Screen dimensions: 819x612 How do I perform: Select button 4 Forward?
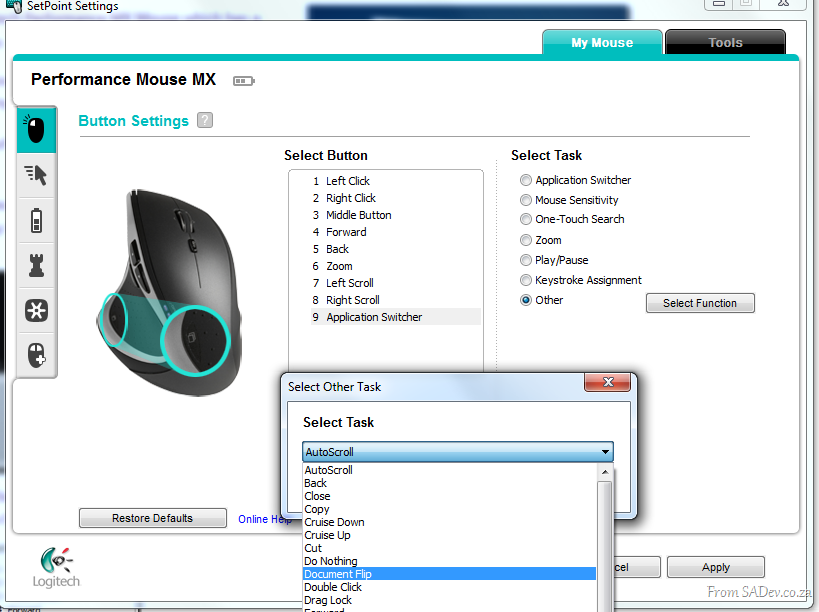(x=395, y=232)
